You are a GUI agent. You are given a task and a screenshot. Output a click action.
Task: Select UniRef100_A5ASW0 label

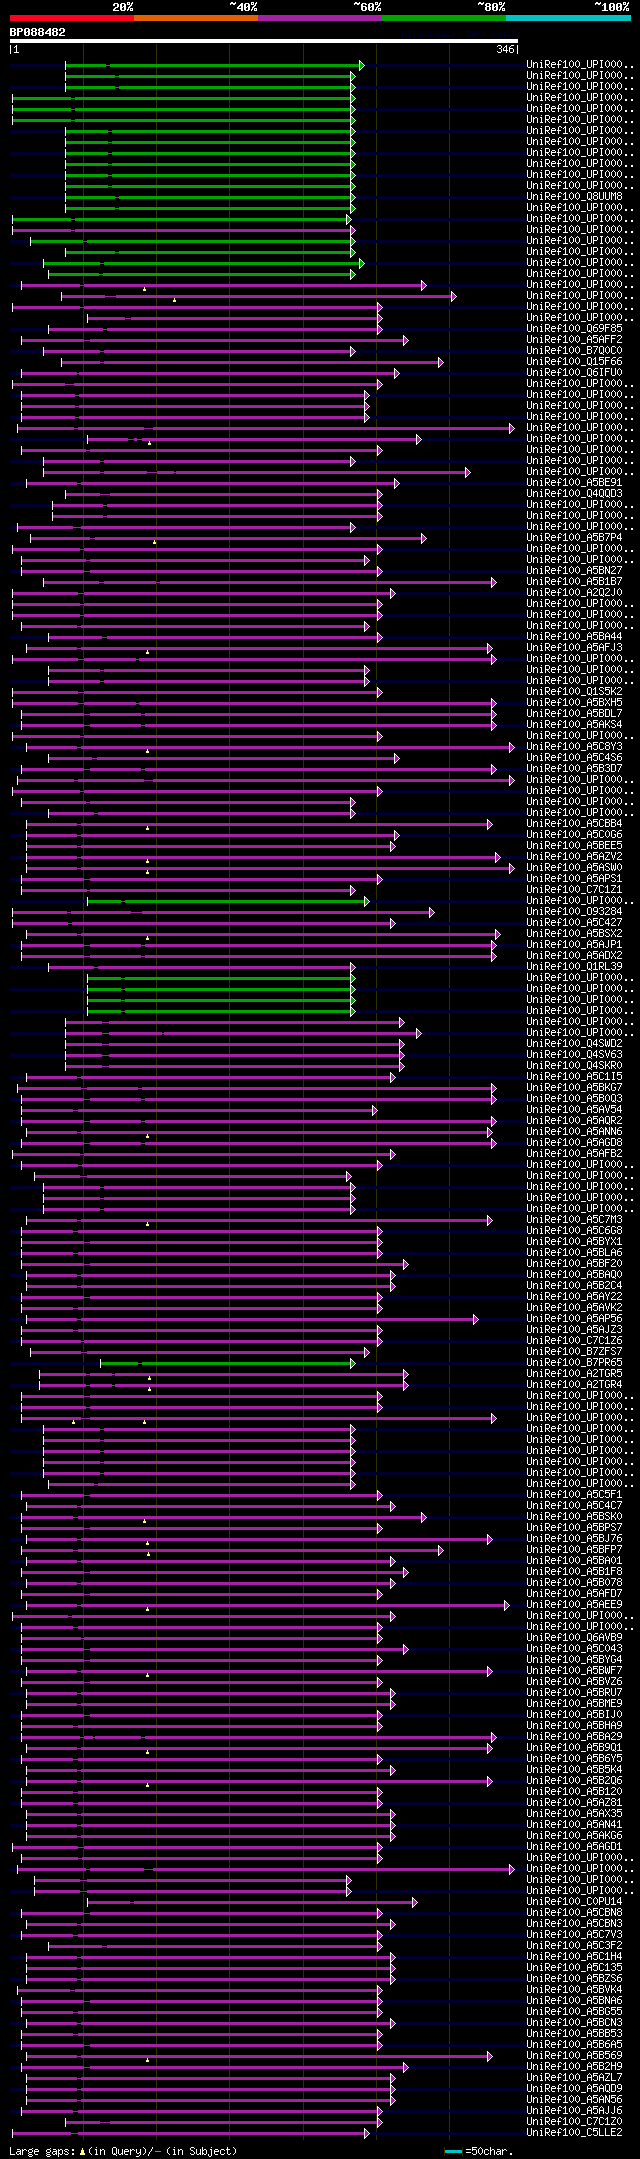click(x=574, y=868)
